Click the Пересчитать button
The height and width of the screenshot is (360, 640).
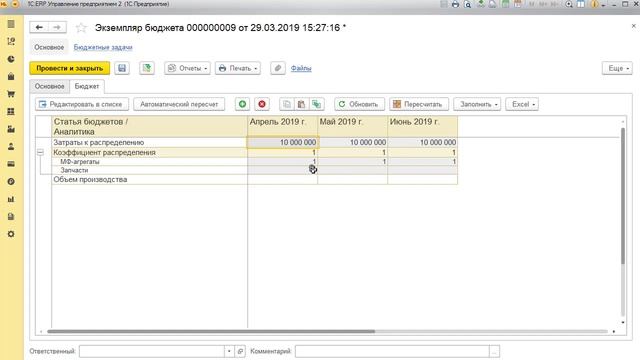[x=419, y=104]
